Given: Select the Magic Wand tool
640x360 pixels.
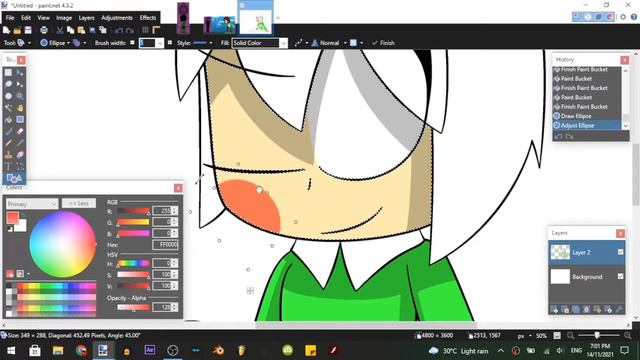Looking at the screenshot, I should click(9, 108).
